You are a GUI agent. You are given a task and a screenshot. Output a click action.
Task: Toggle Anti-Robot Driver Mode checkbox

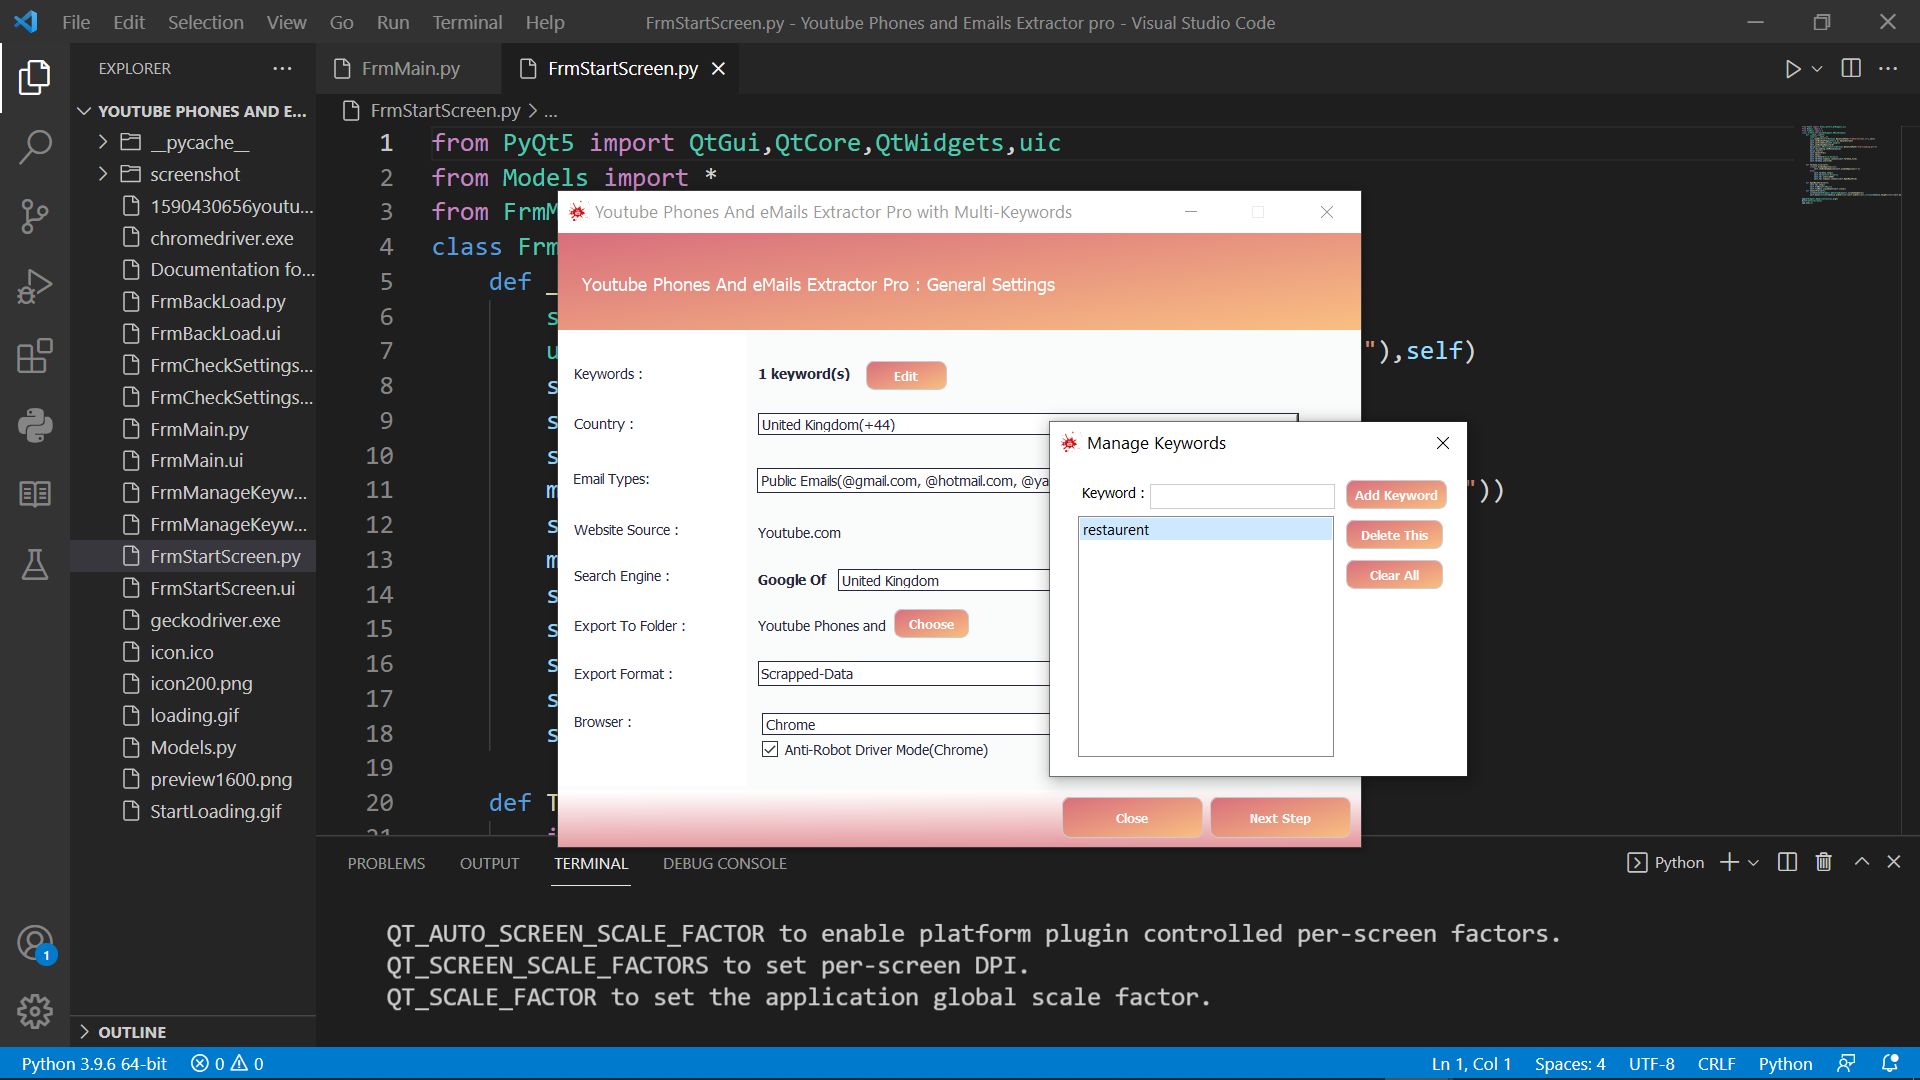coord(770,749)
